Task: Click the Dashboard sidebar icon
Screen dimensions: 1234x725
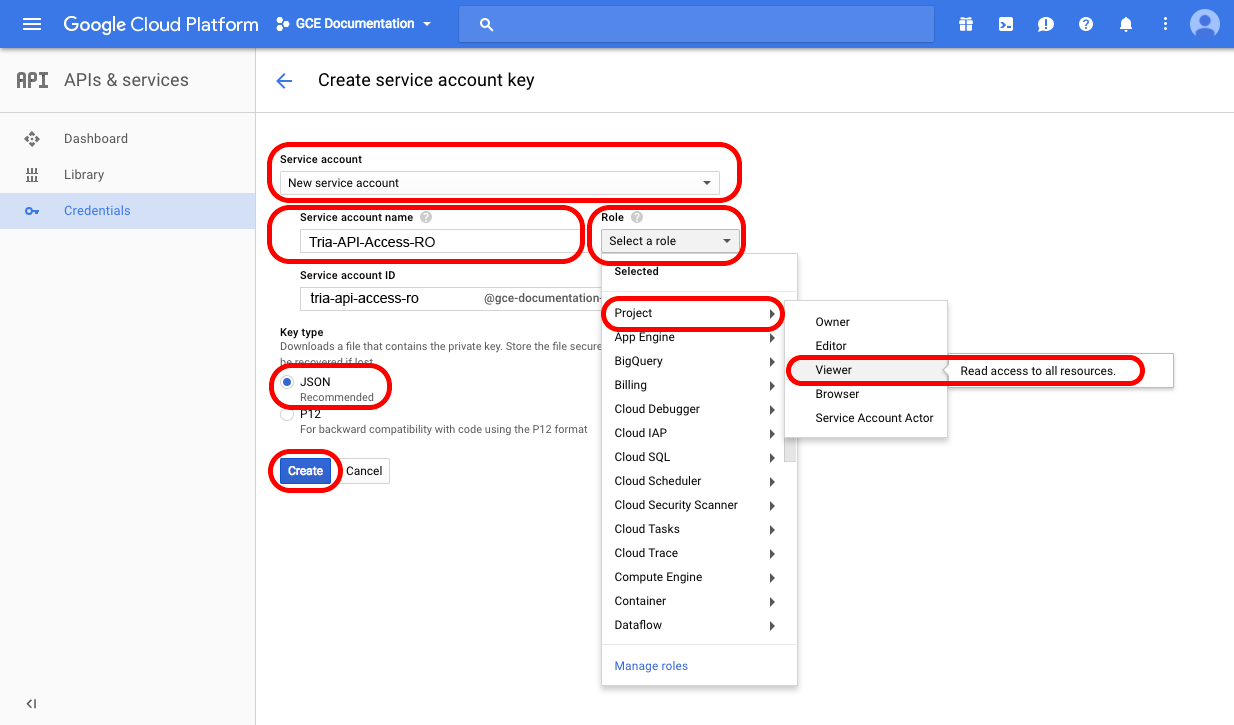Action: 32,139
